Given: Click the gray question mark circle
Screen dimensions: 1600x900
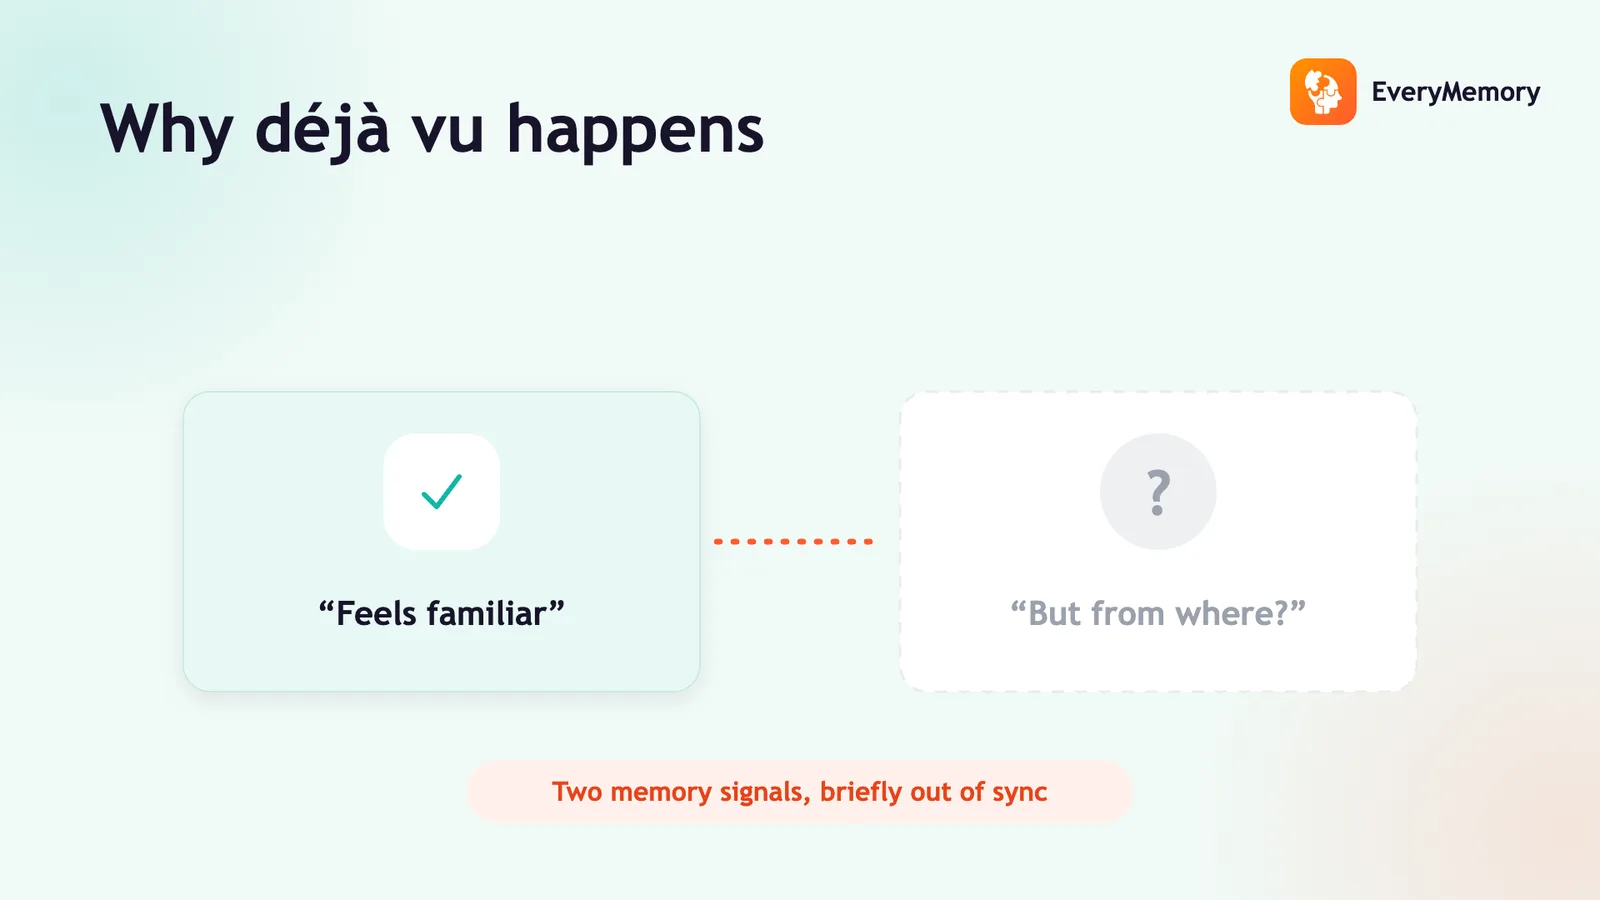Looking at the screenshot, I should pos(1158,491).
